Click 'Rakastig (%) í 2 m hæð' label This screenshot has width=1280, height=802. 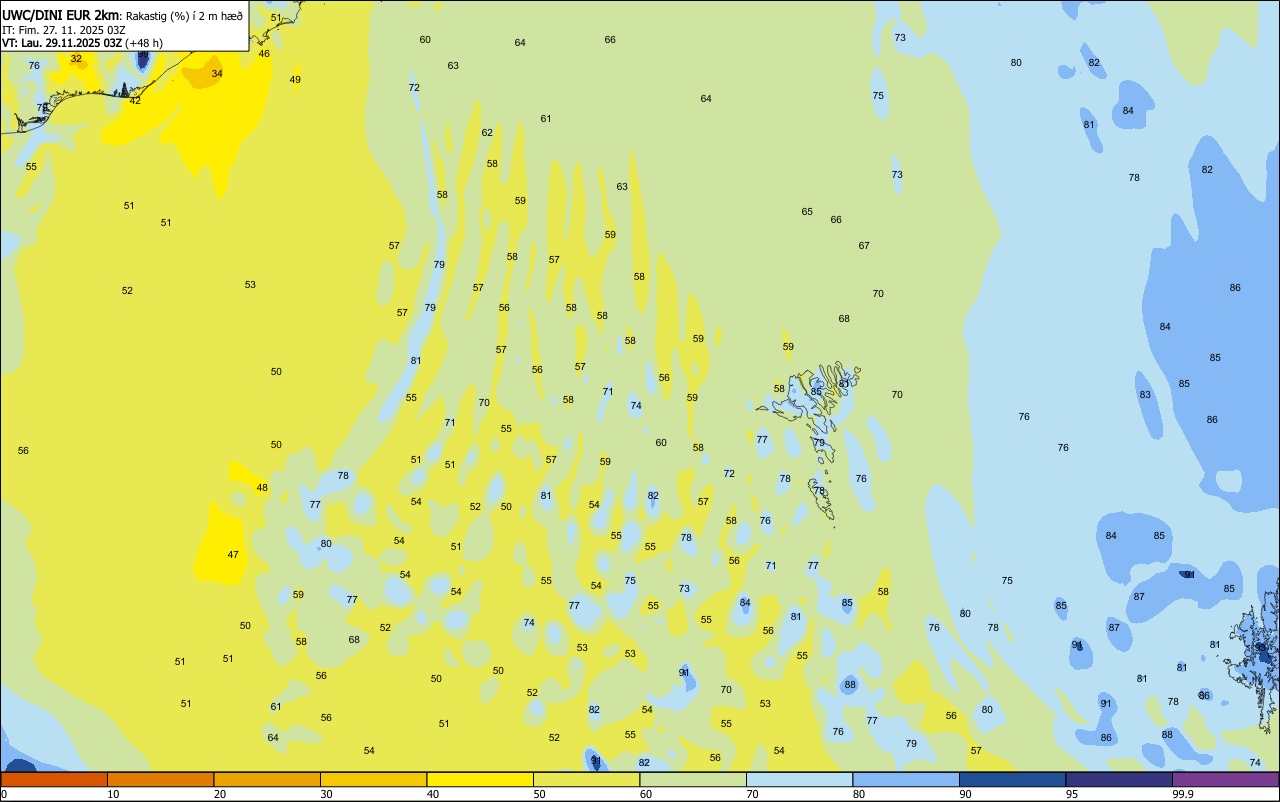[184, 16]
